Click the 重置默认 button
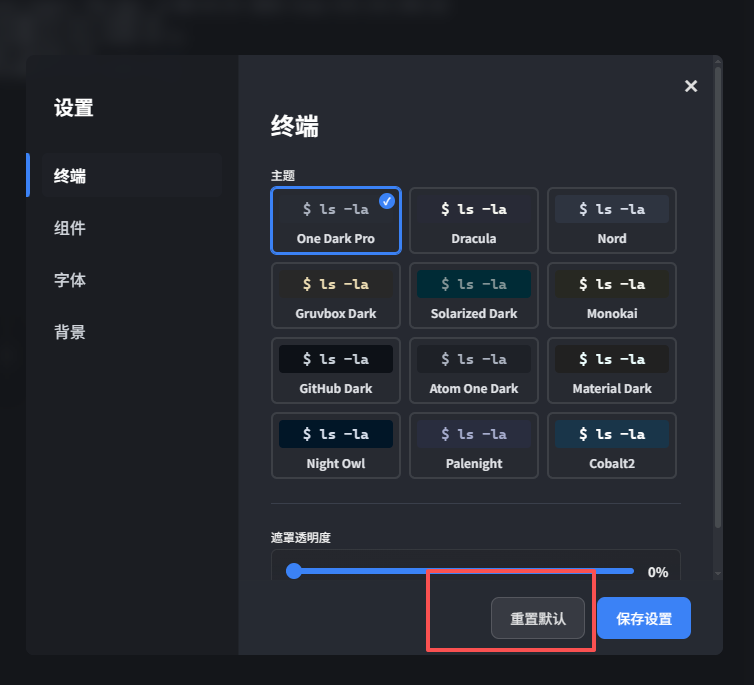The height and width of the screenshot is (685, 754). coord(538,618)
